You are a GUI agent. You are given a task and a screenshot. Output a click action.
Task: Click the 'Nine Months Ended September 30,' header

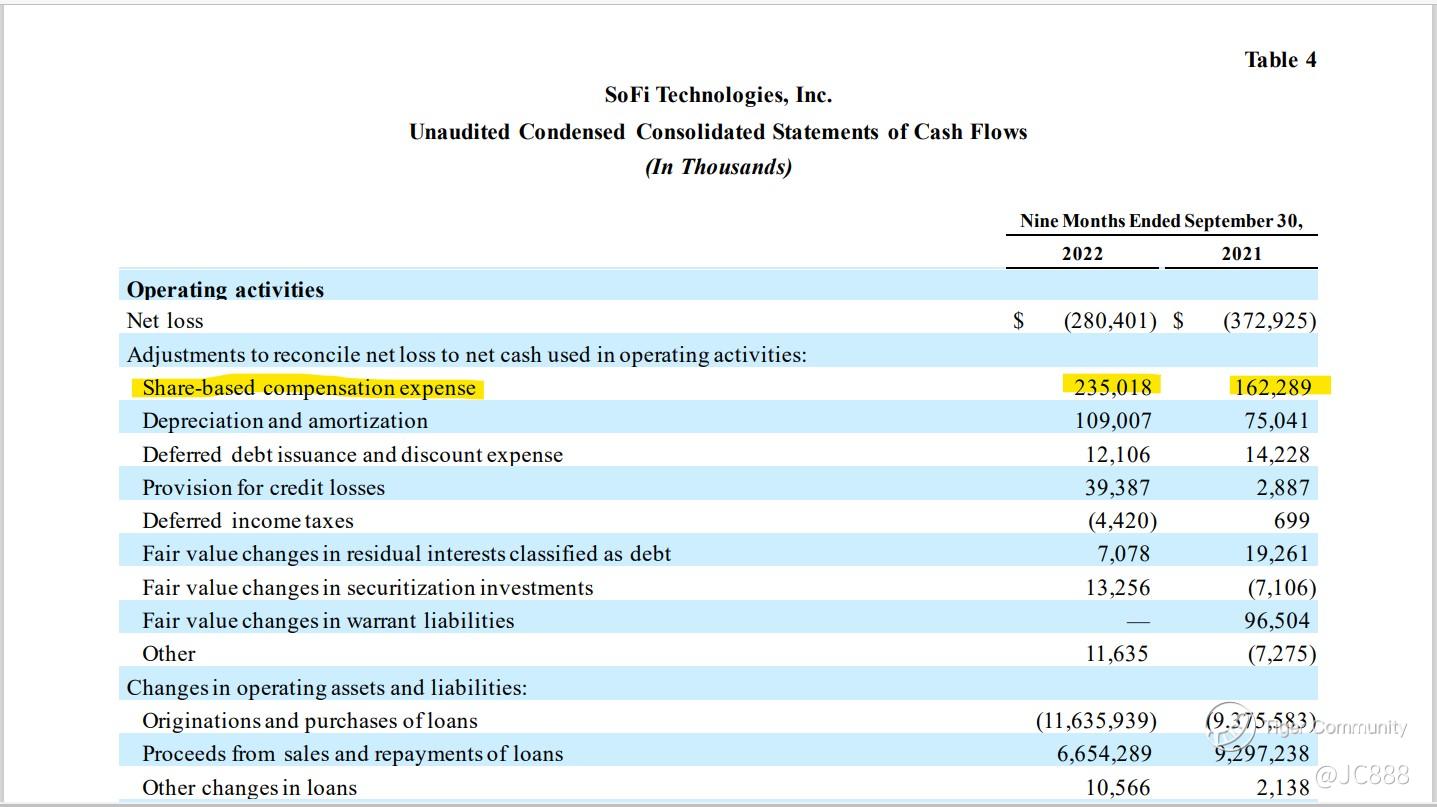pos(1161,221)
